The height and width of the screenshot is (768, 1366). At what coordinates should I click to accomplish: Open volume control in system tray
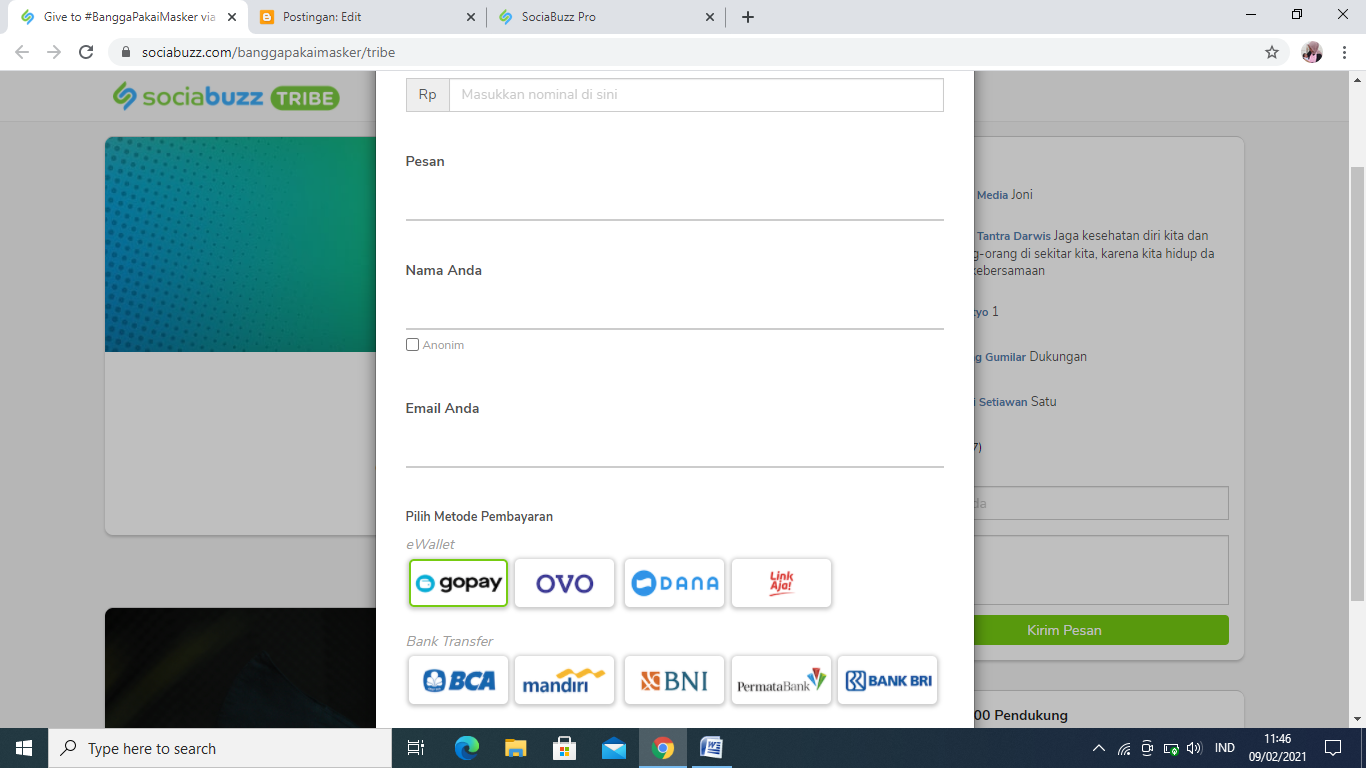pos(1193,748)
